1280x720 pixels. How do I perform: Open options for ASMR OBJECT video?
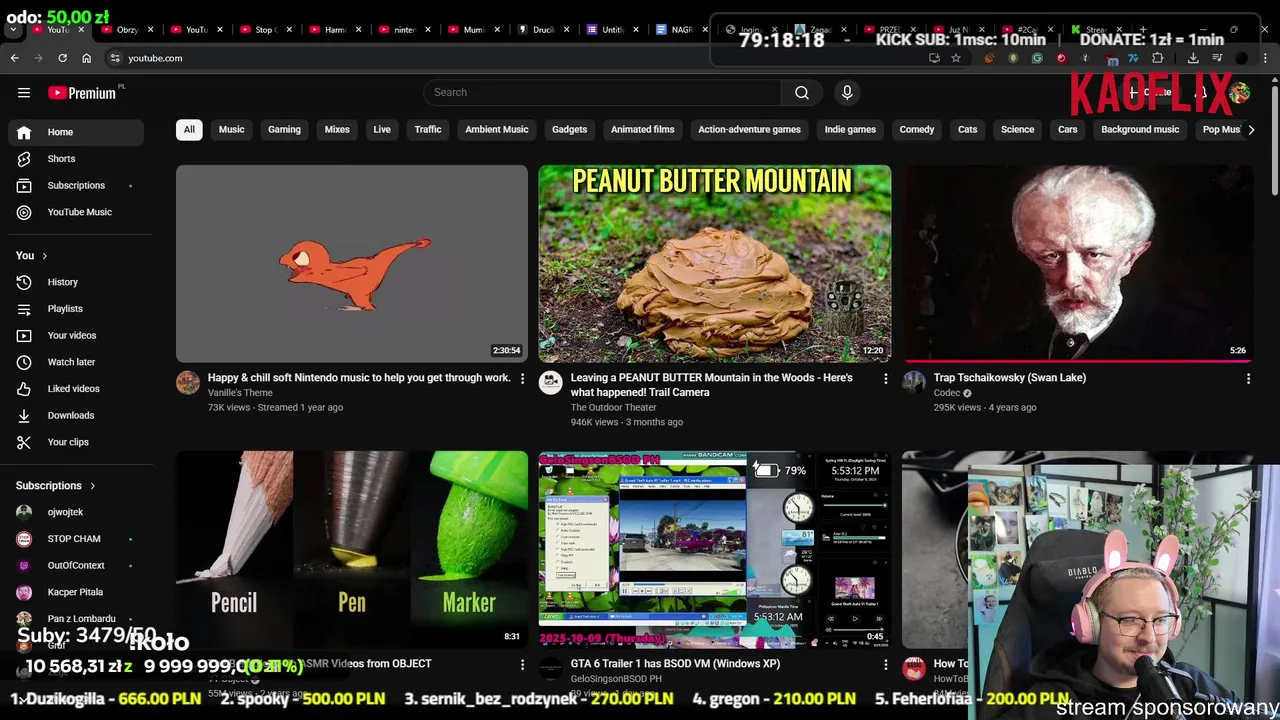click(522, 664)
